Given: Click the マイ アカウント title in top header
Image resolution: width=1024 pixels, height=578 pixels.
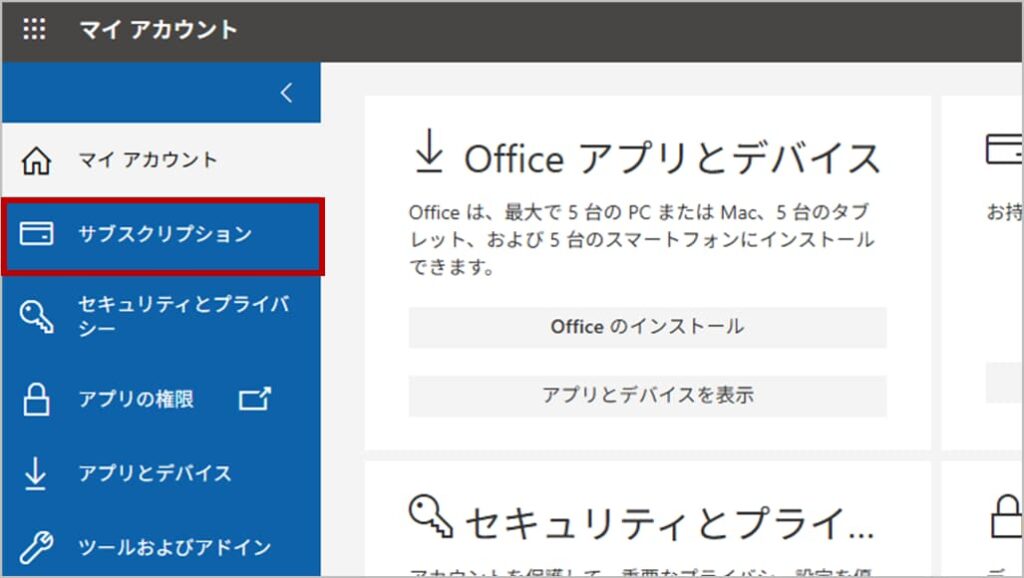Looking at the screenshot, I should click(x=158, y=29).
